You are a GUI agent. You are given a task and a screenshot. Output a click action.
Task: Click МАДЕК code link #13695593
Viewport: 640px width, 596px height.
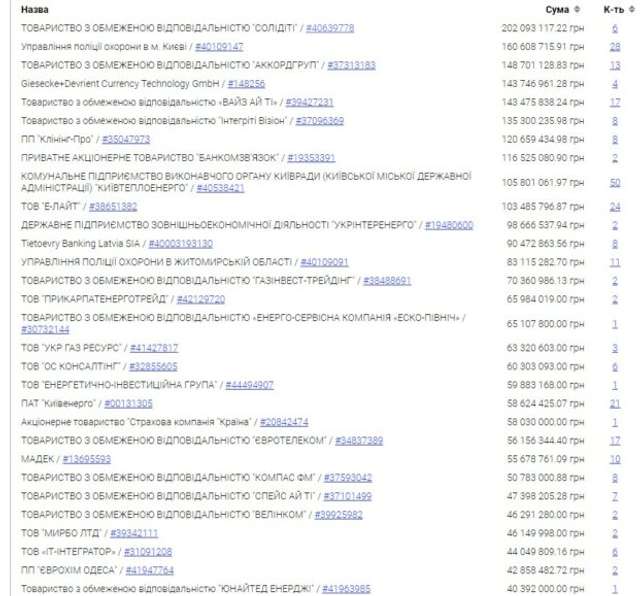(x=86, y=459)
